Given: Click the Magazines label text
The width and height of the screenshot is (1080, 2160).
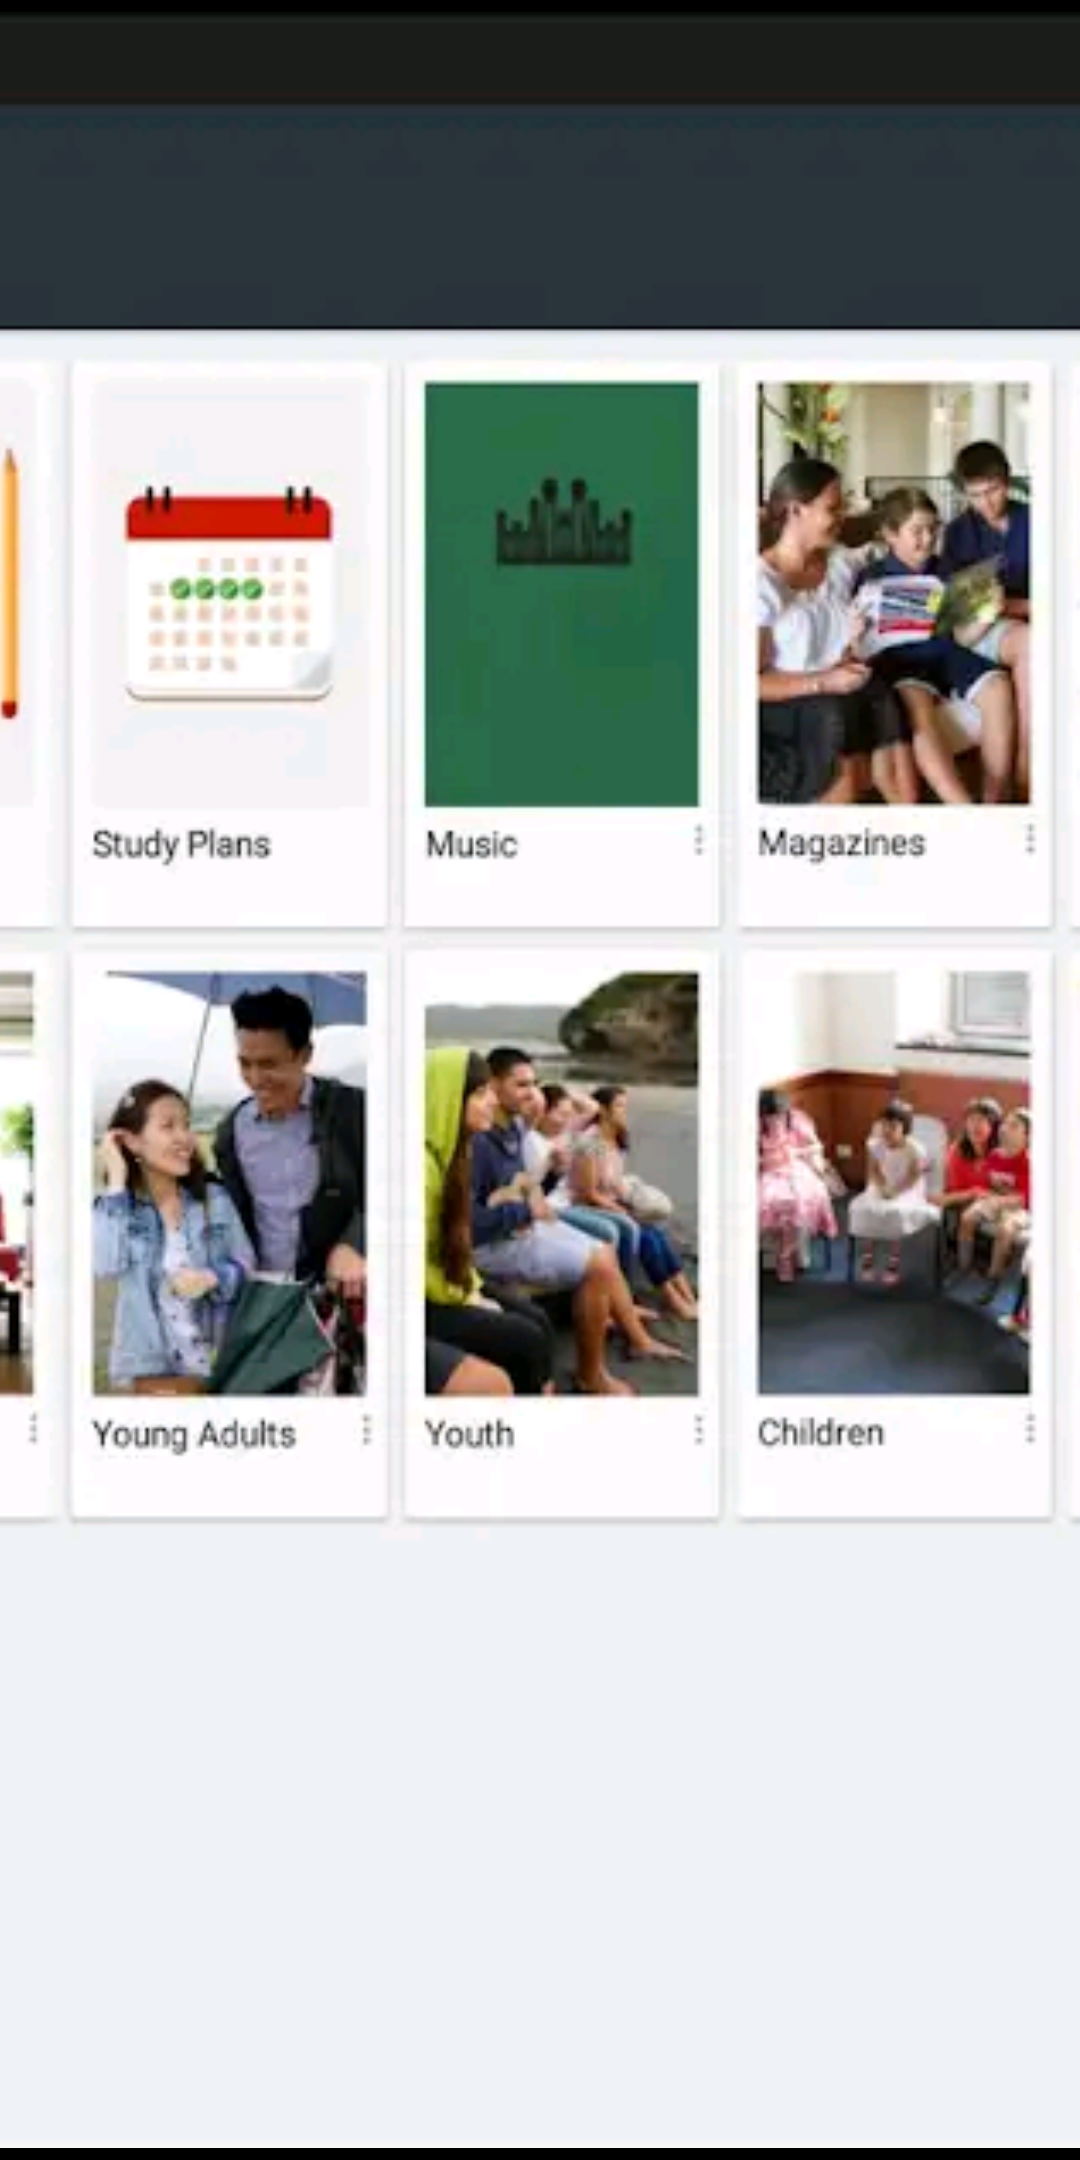Looking at the screenshot, I should [x=841, y=844].
